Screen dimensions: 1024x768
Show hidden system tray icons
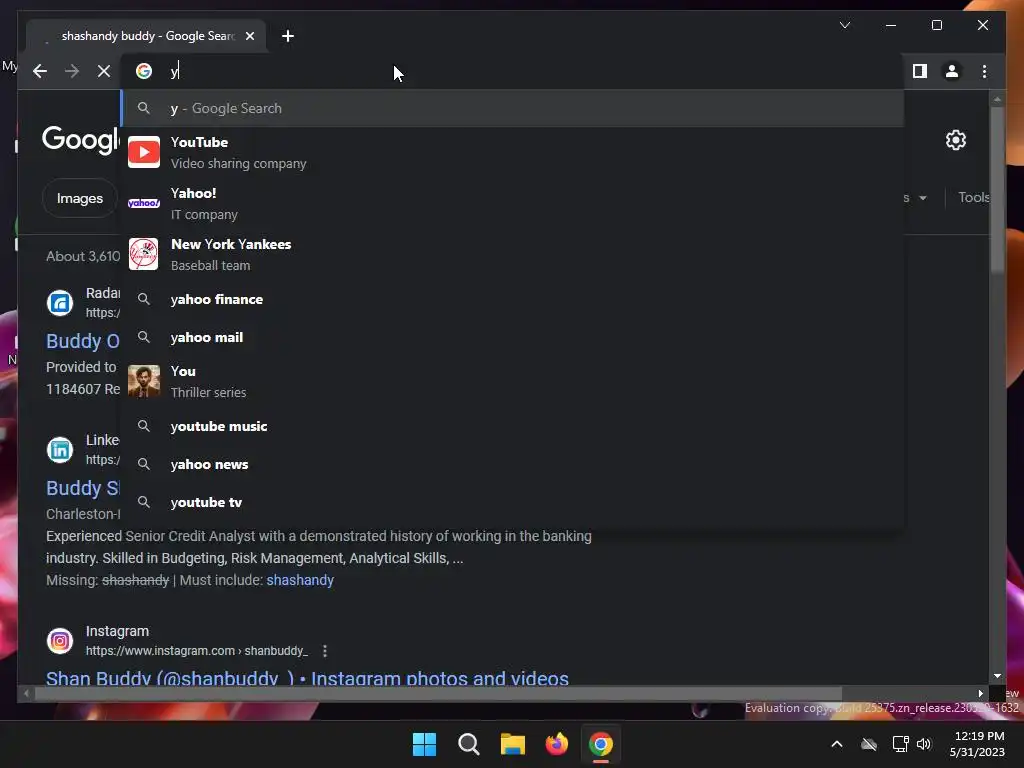[x=837, y=744]
